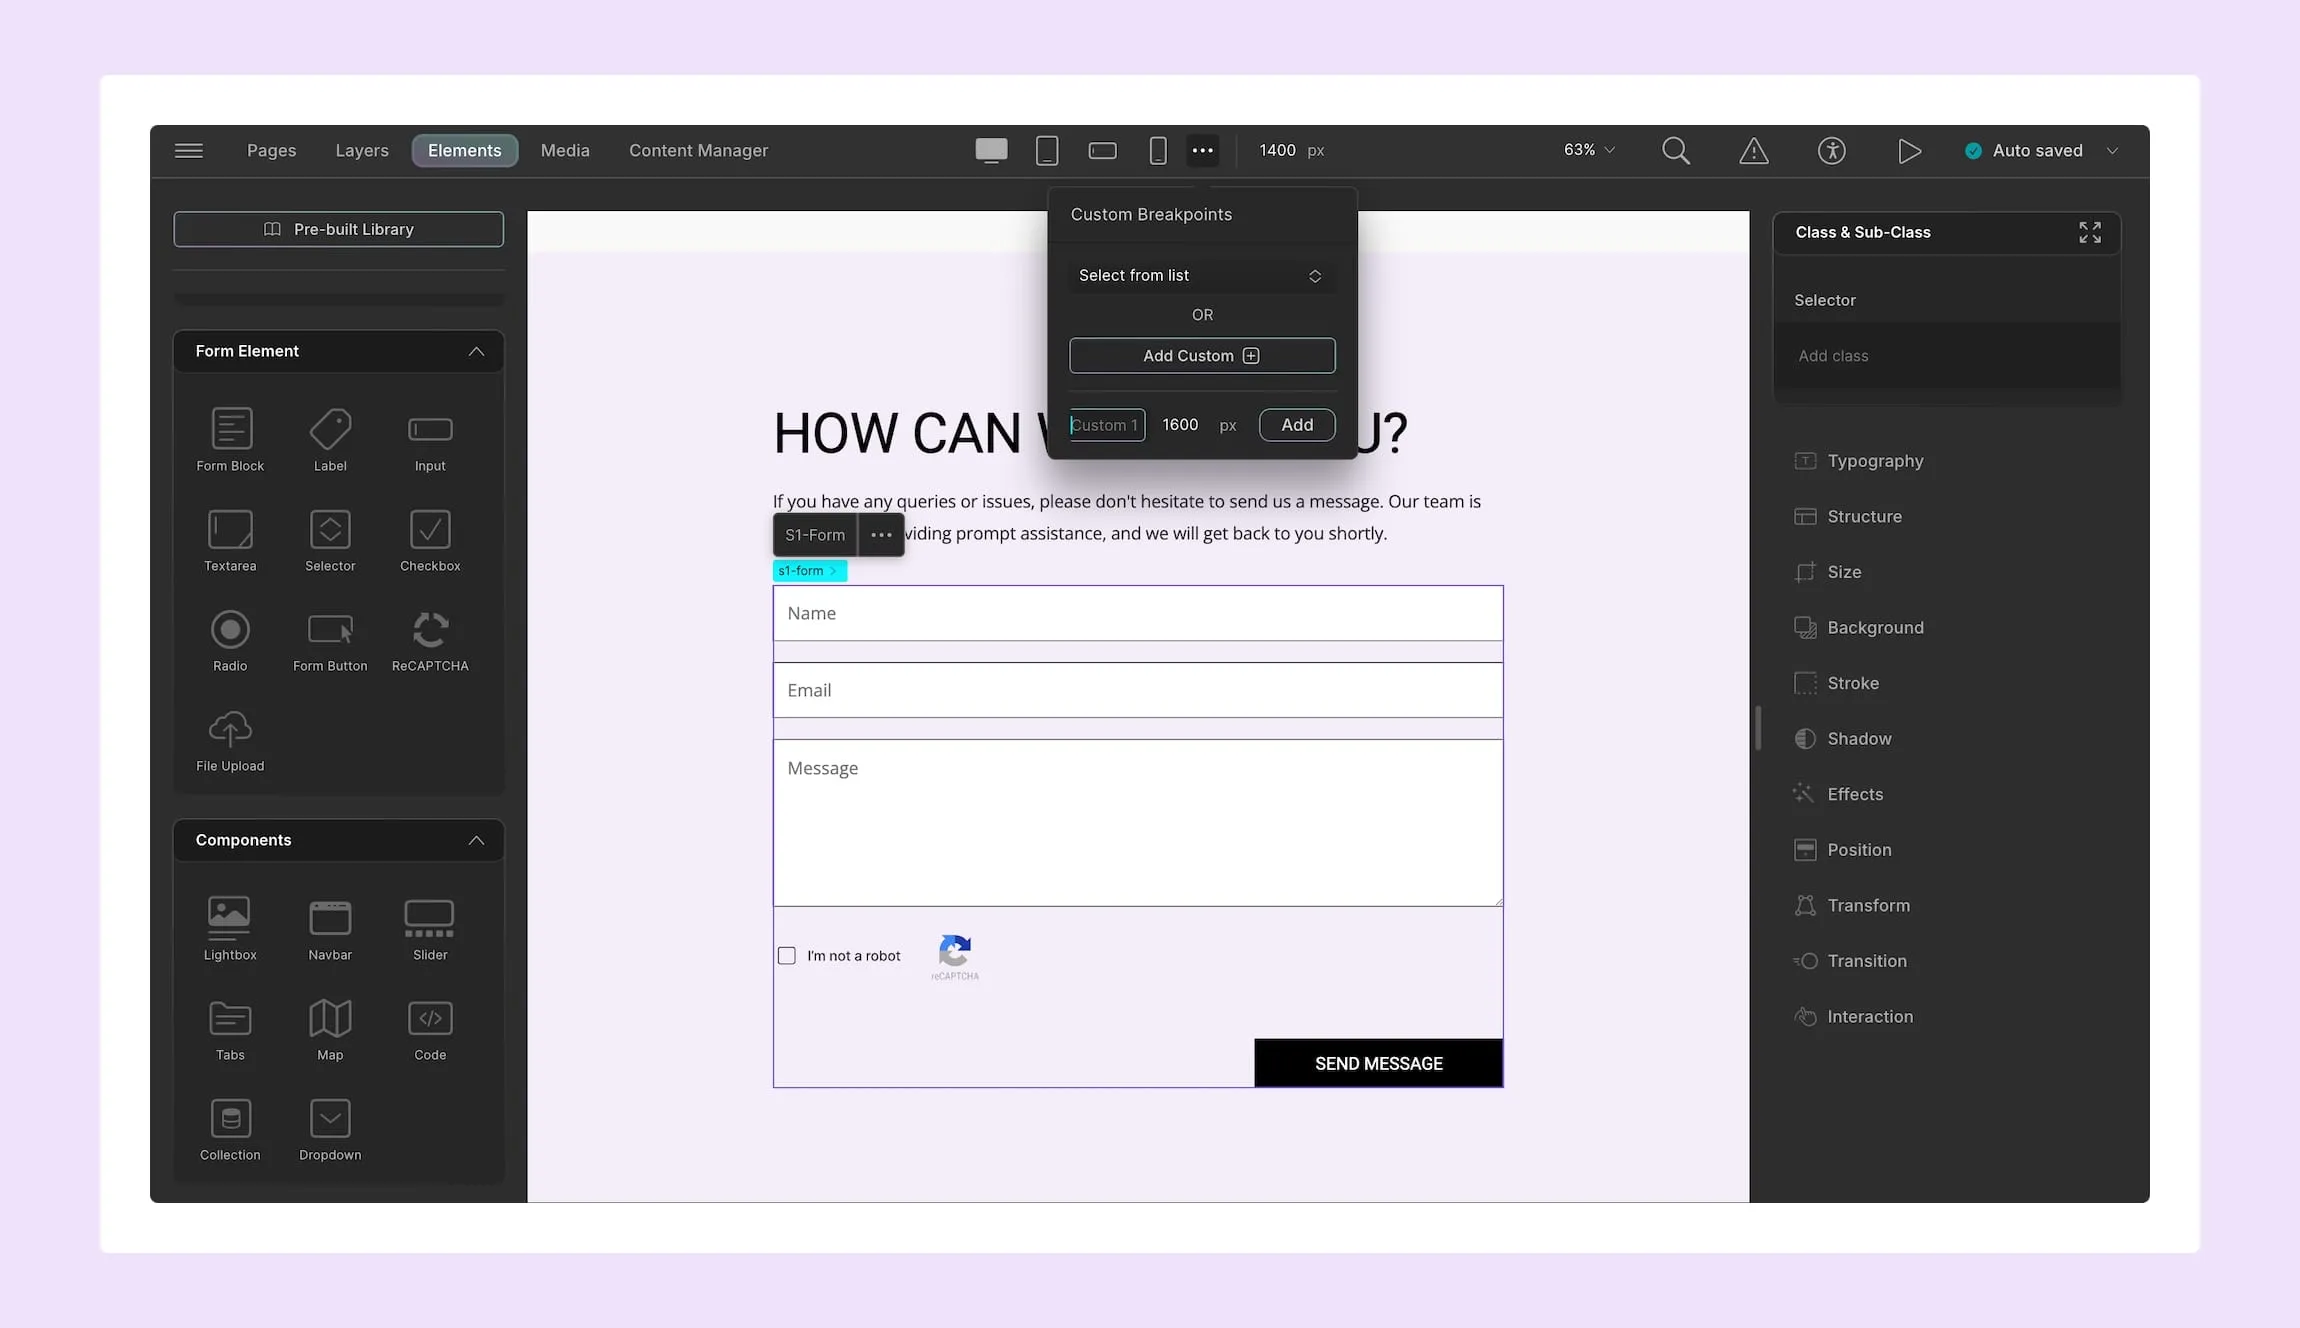This screenshot has width=2300, height=1328.
Task: Click the Preview playback icon
Action: tap(1908, 149)
